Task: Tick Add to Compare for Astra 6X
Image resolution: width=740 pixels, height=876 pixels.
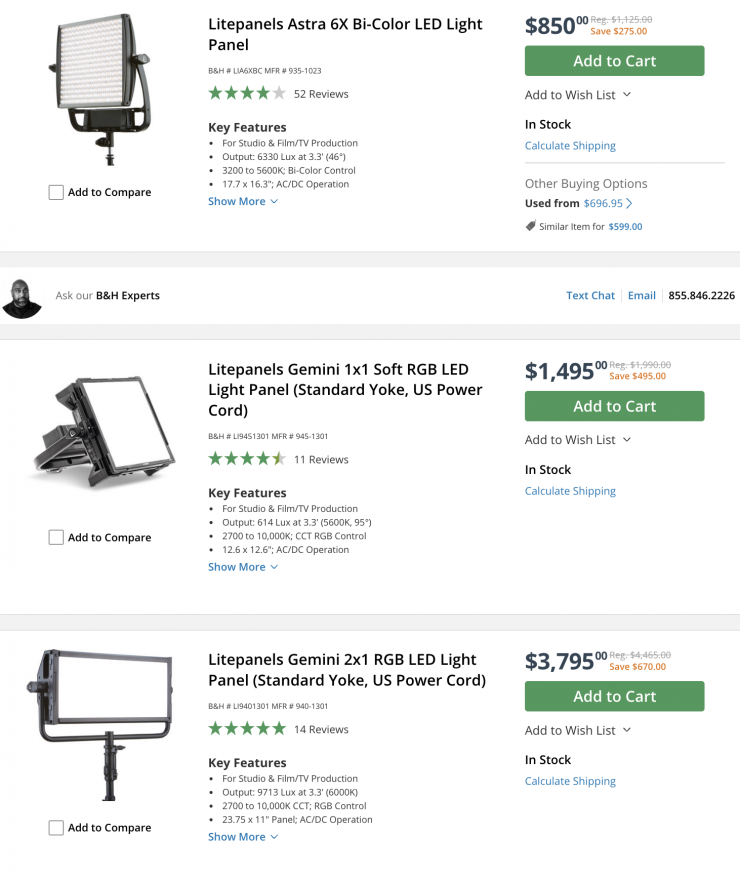Action: click(x=56, y=192)
